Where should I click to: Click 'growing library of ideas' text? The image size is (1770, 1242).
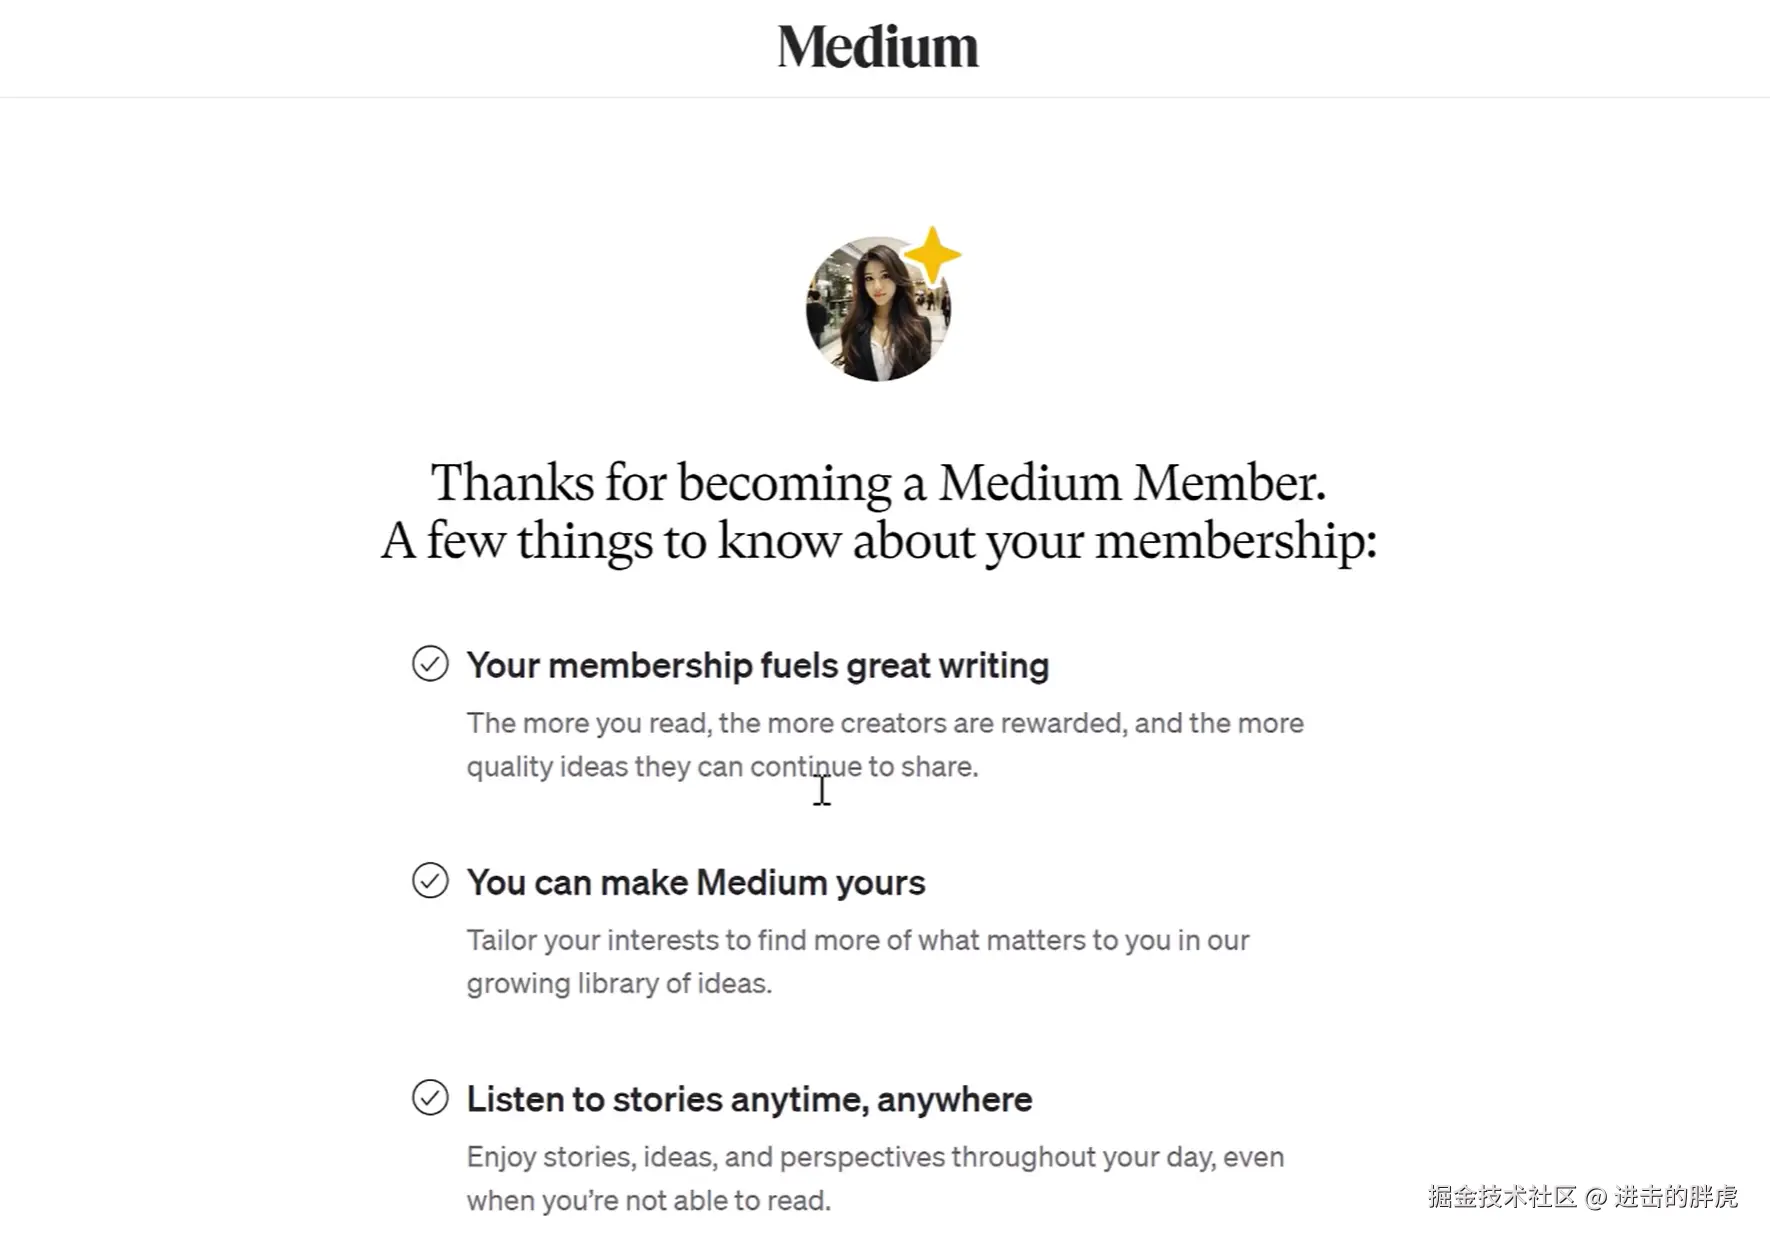[x=619, y=984]
